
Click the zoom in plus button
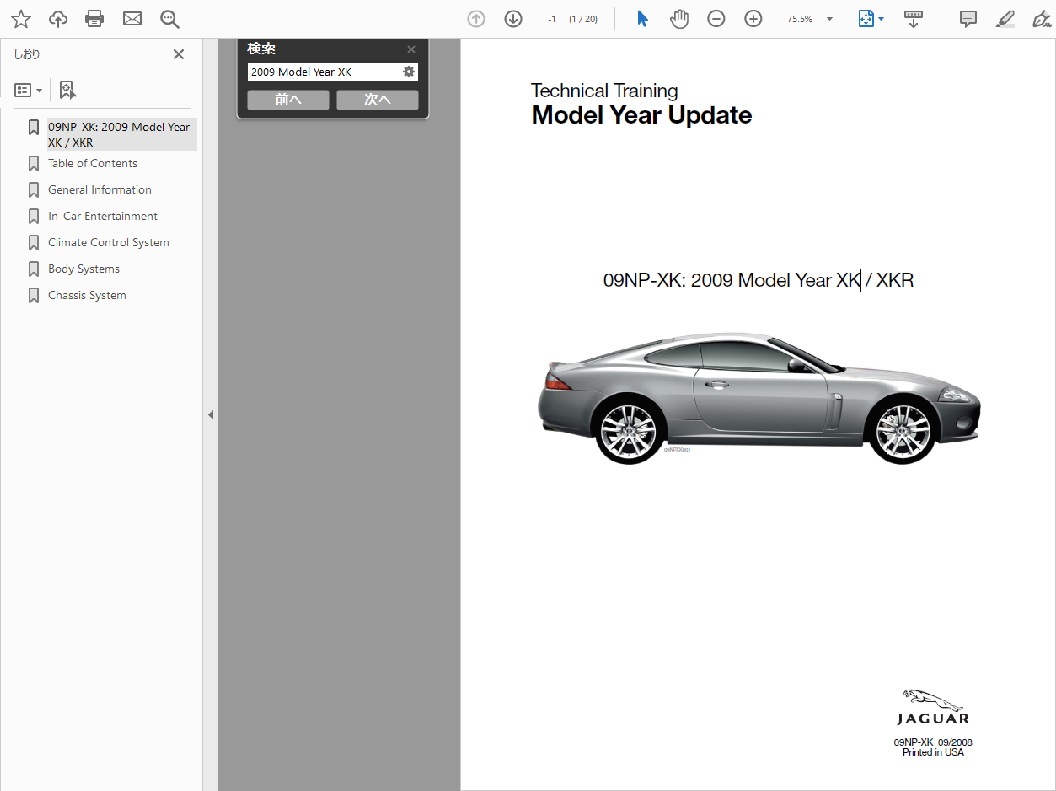click(753, 19)
